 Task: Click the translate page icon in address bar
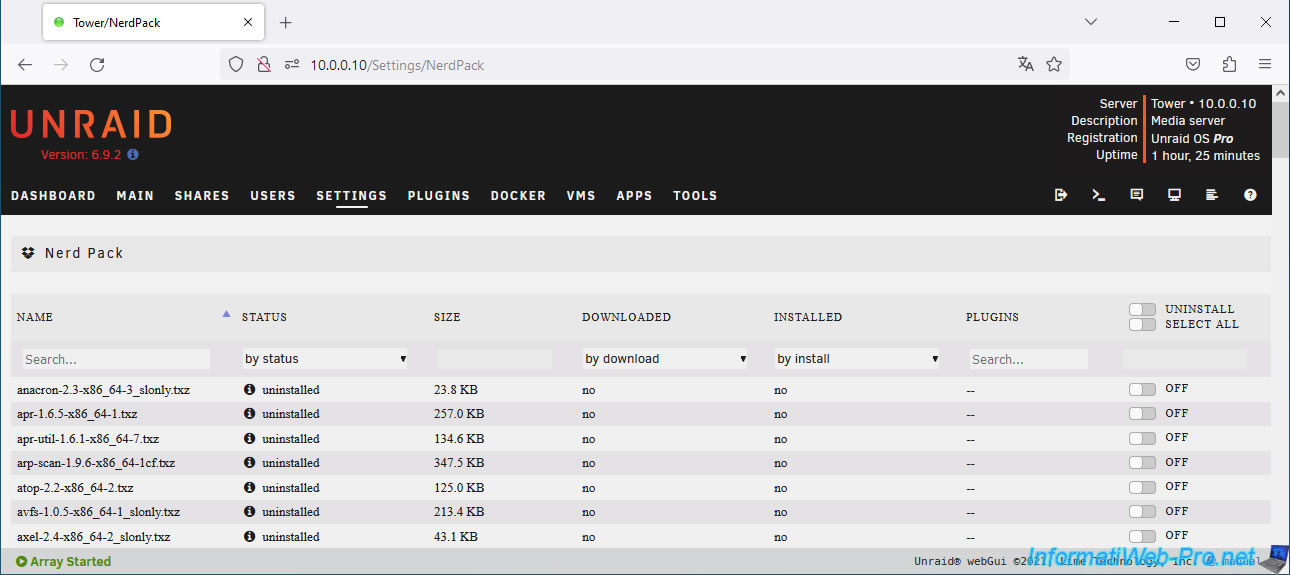[x=1025, y=64]
